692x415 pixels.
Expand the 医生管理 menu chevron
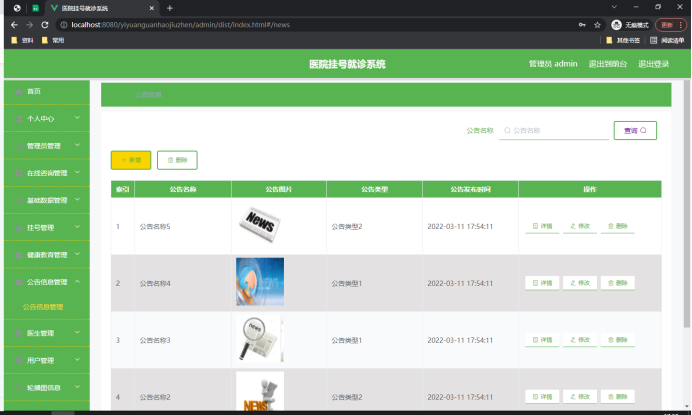tap(77, 332)
